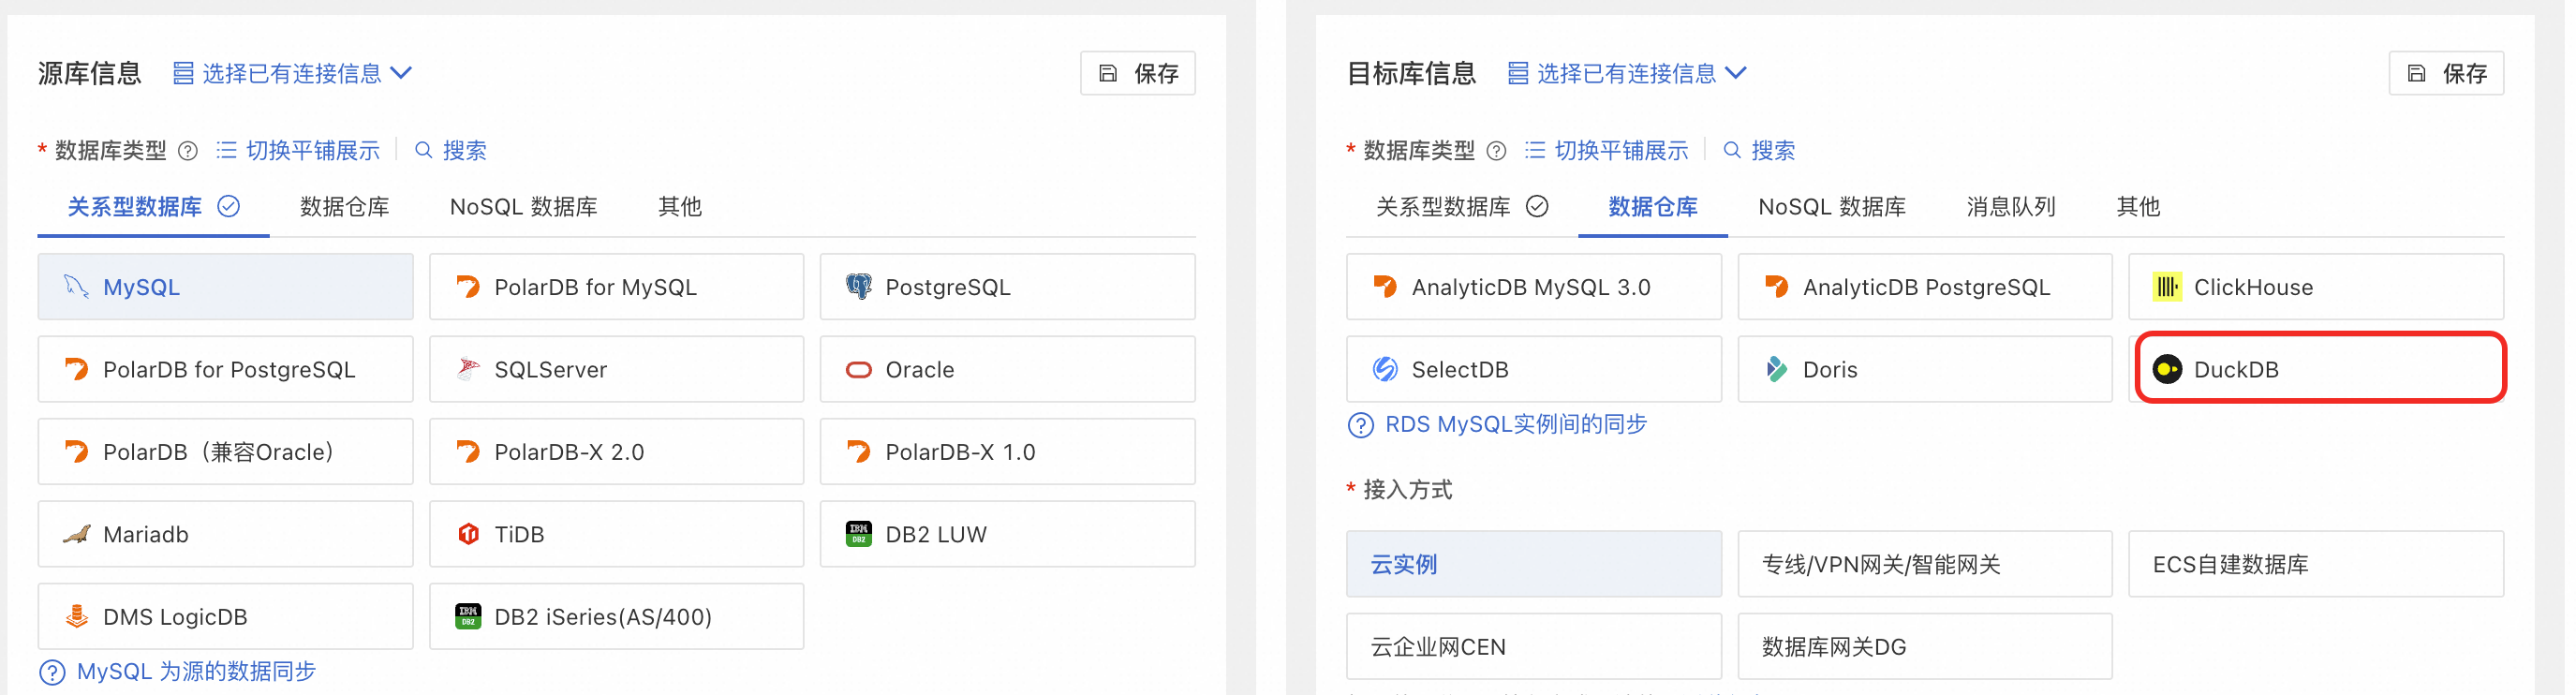
Task: Click source panel 搜索 link
Action: pyautogui.click(x=451, y=151)
